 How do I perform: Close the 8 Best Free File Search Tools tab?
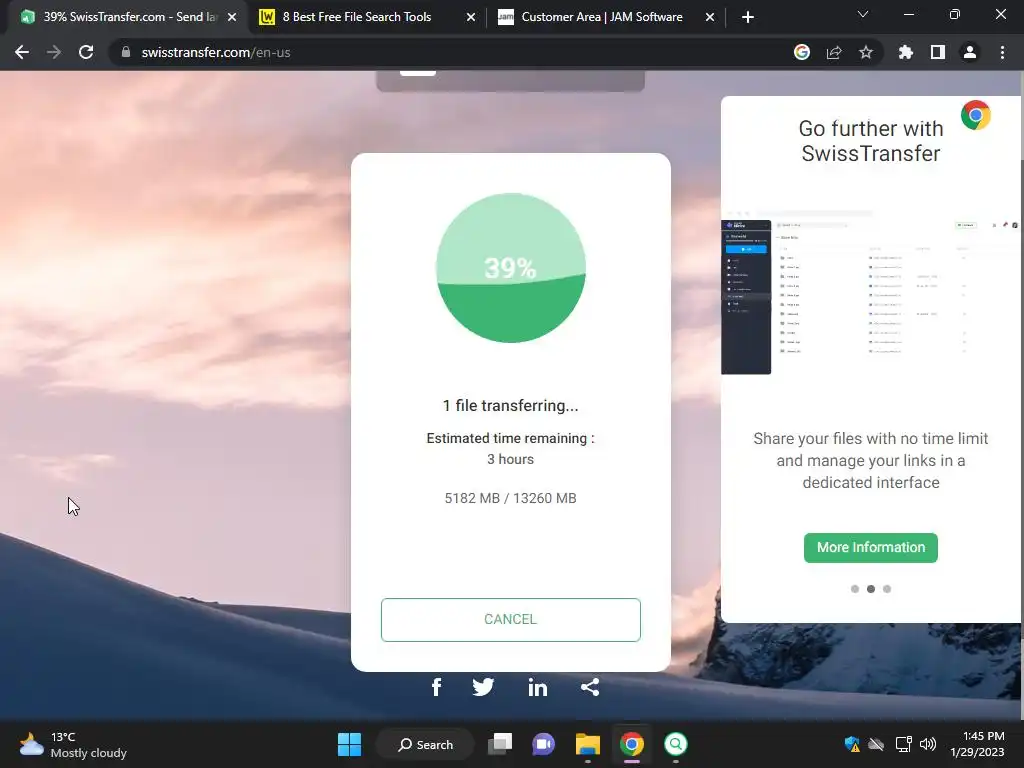coord(471,18)
